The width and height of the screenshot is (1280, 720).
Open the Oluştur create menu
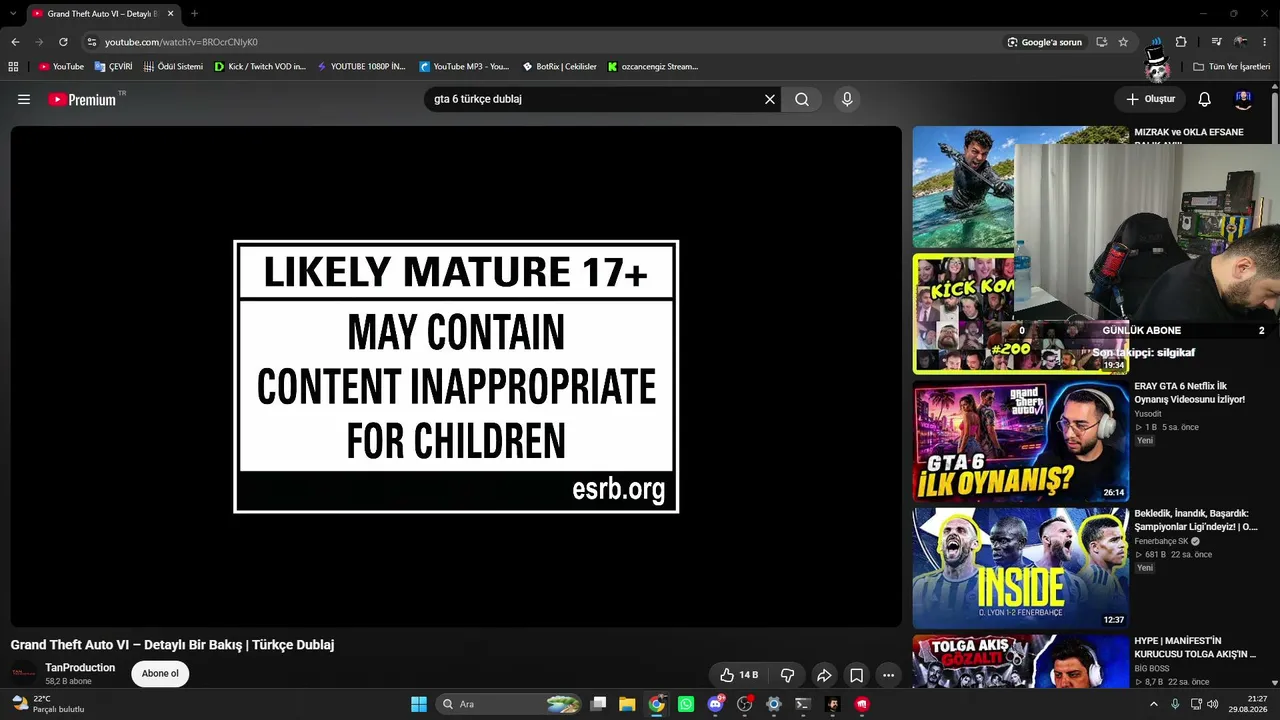coord(1150,100)
